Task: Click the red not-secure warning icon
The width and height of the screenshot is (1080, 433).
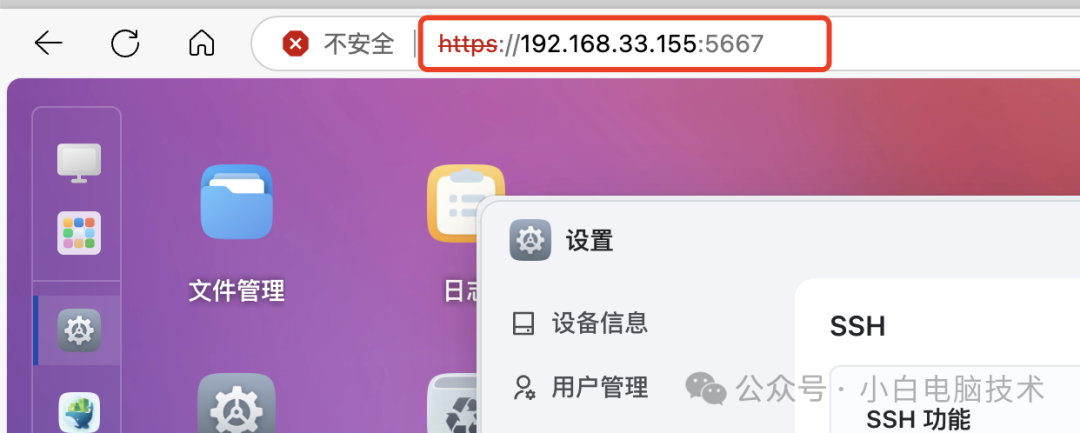Action: tap(295, 44)
